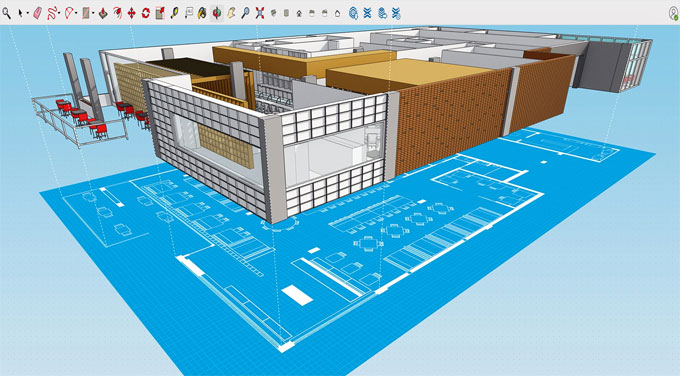Open the Search magnifier tool
This screenshot has height=376, width=680.
pos(7,13)
